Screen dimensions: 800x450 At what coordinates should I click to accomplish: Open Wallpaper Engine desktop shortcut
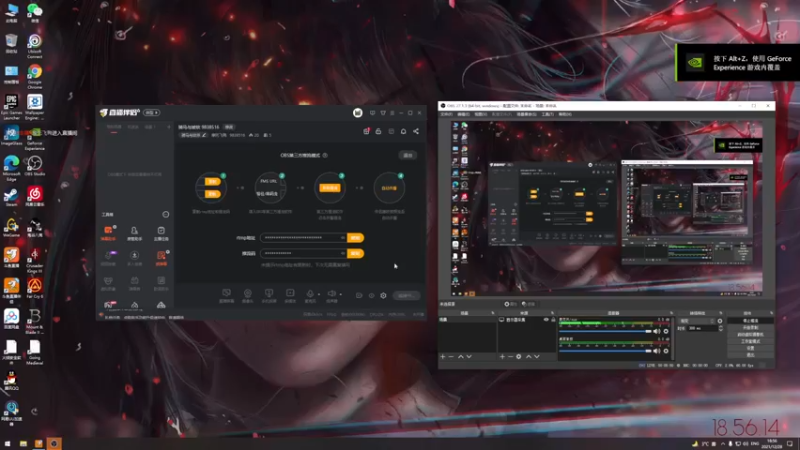[x=35, y=106]
